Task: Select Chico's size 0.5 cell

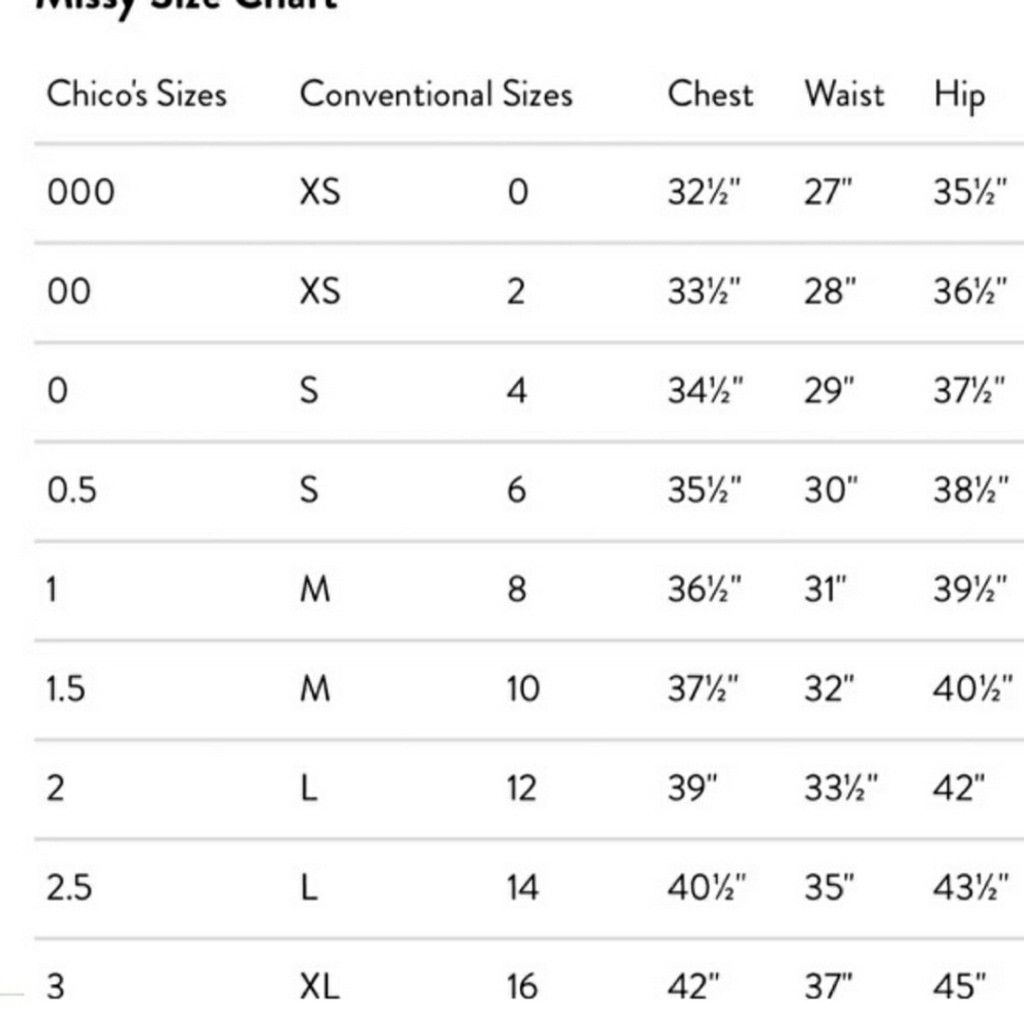Action: coord(72,490)
